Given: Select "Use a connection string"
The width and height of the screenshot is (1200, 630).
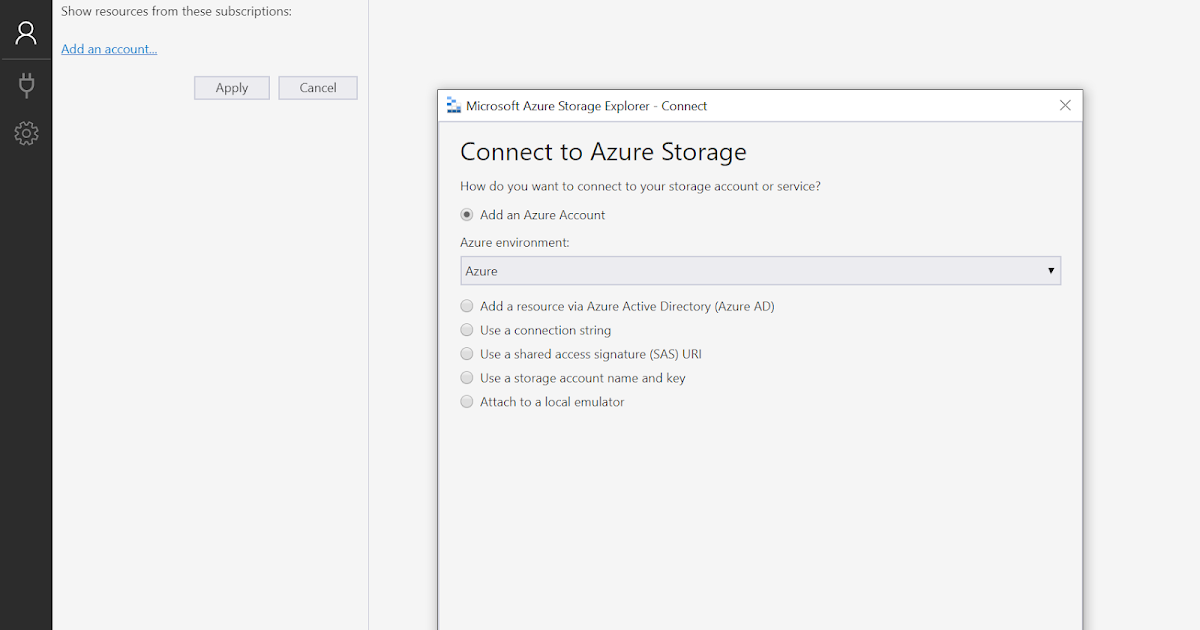Looking at the screenshot, I should 467,329.
